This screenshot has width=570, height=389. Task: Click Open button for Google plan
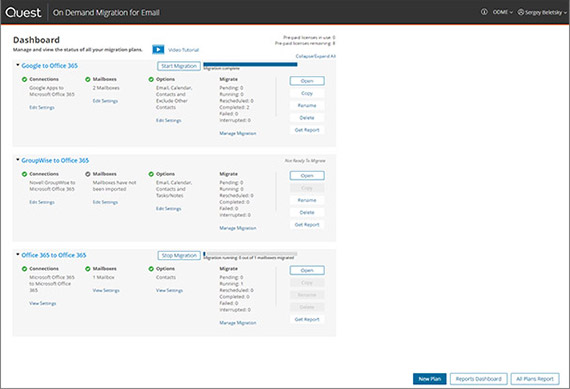coord(307,81)
